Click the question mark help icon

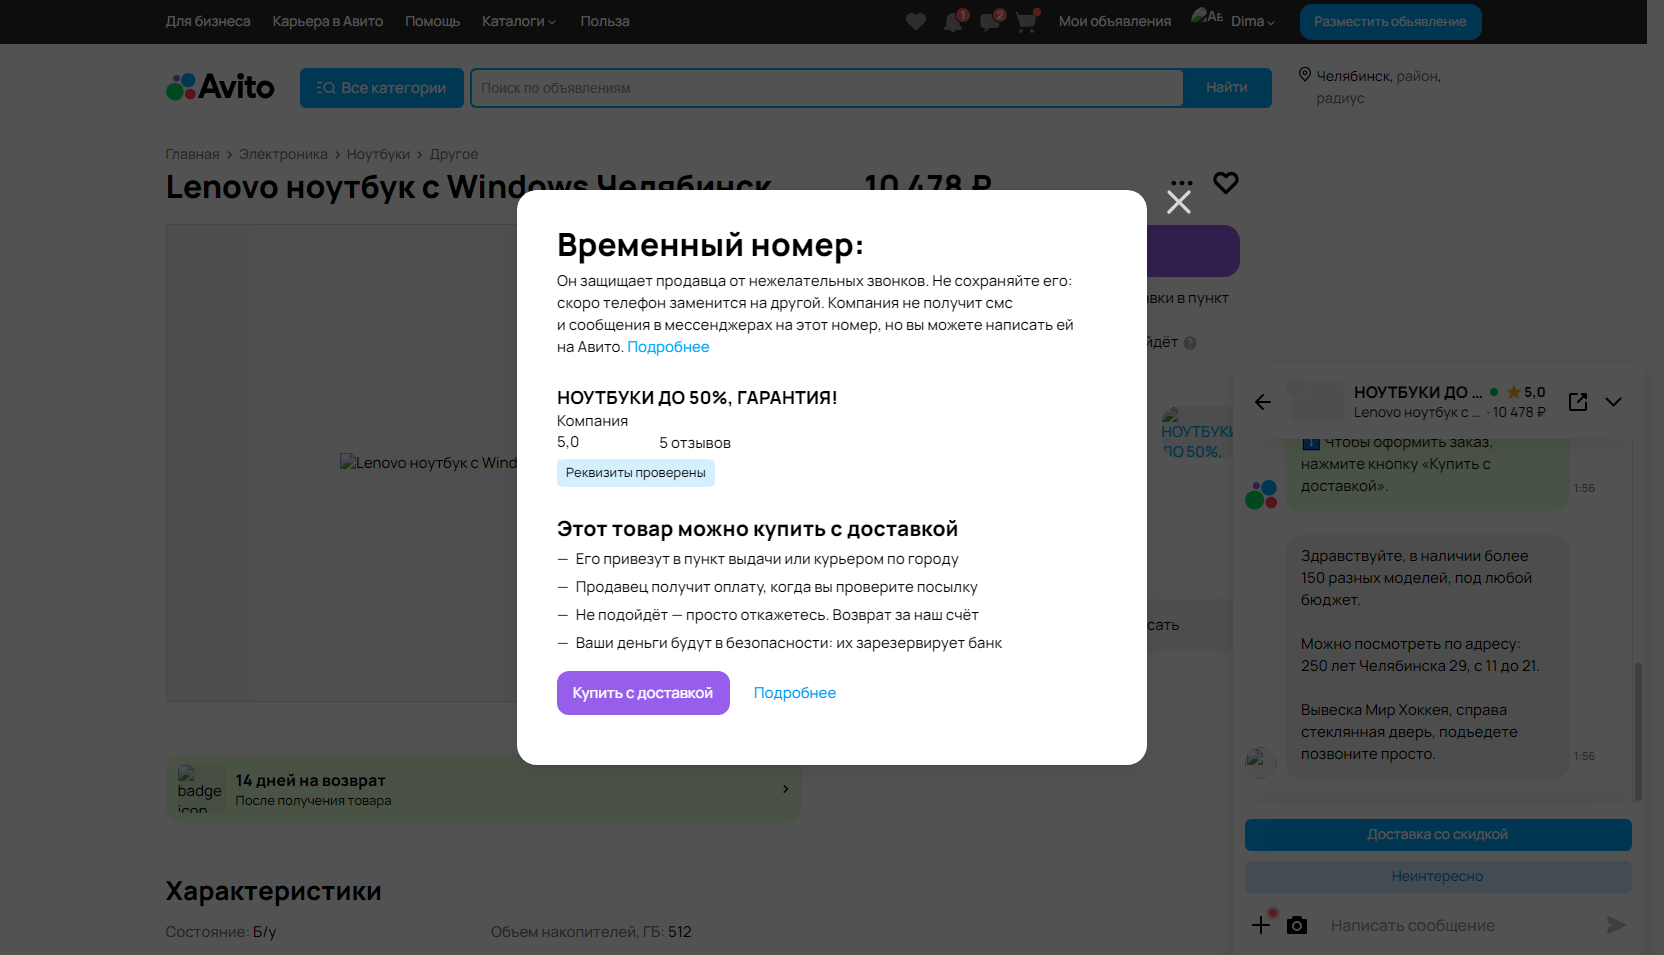tap(1190, 343)
